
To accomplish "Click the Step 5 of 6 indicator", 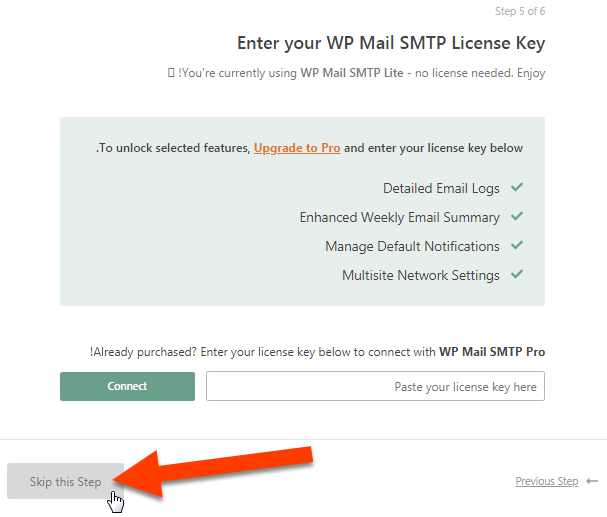I will (x=520, y=11).
